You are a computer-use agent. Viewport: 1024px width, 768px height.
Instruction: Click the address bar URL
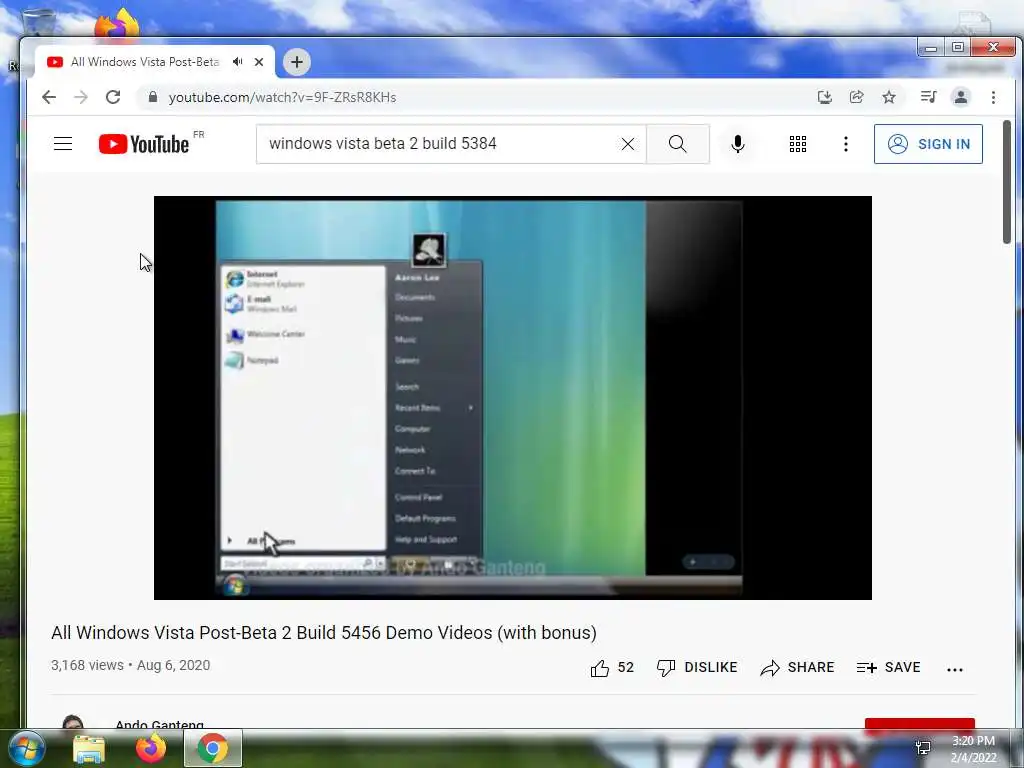click(x=282, y=97)
